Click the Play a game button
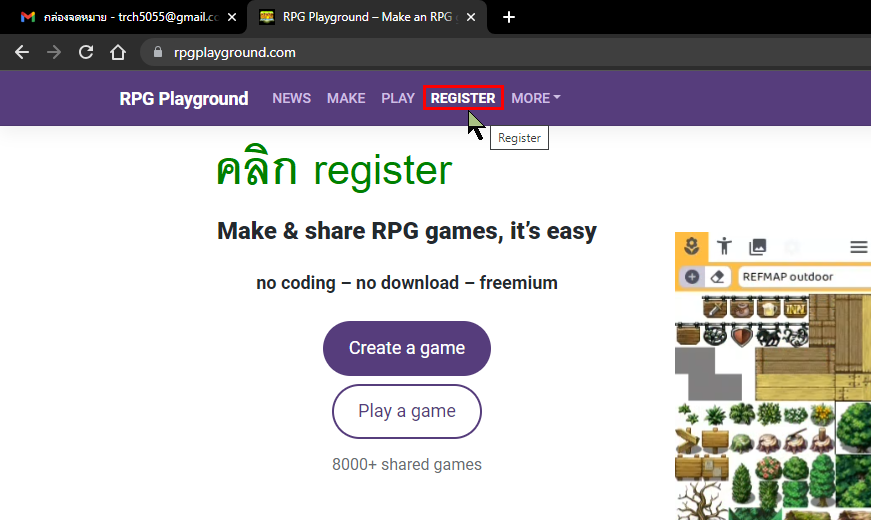The height and width of the screenshot is (520, 871). 407,411
